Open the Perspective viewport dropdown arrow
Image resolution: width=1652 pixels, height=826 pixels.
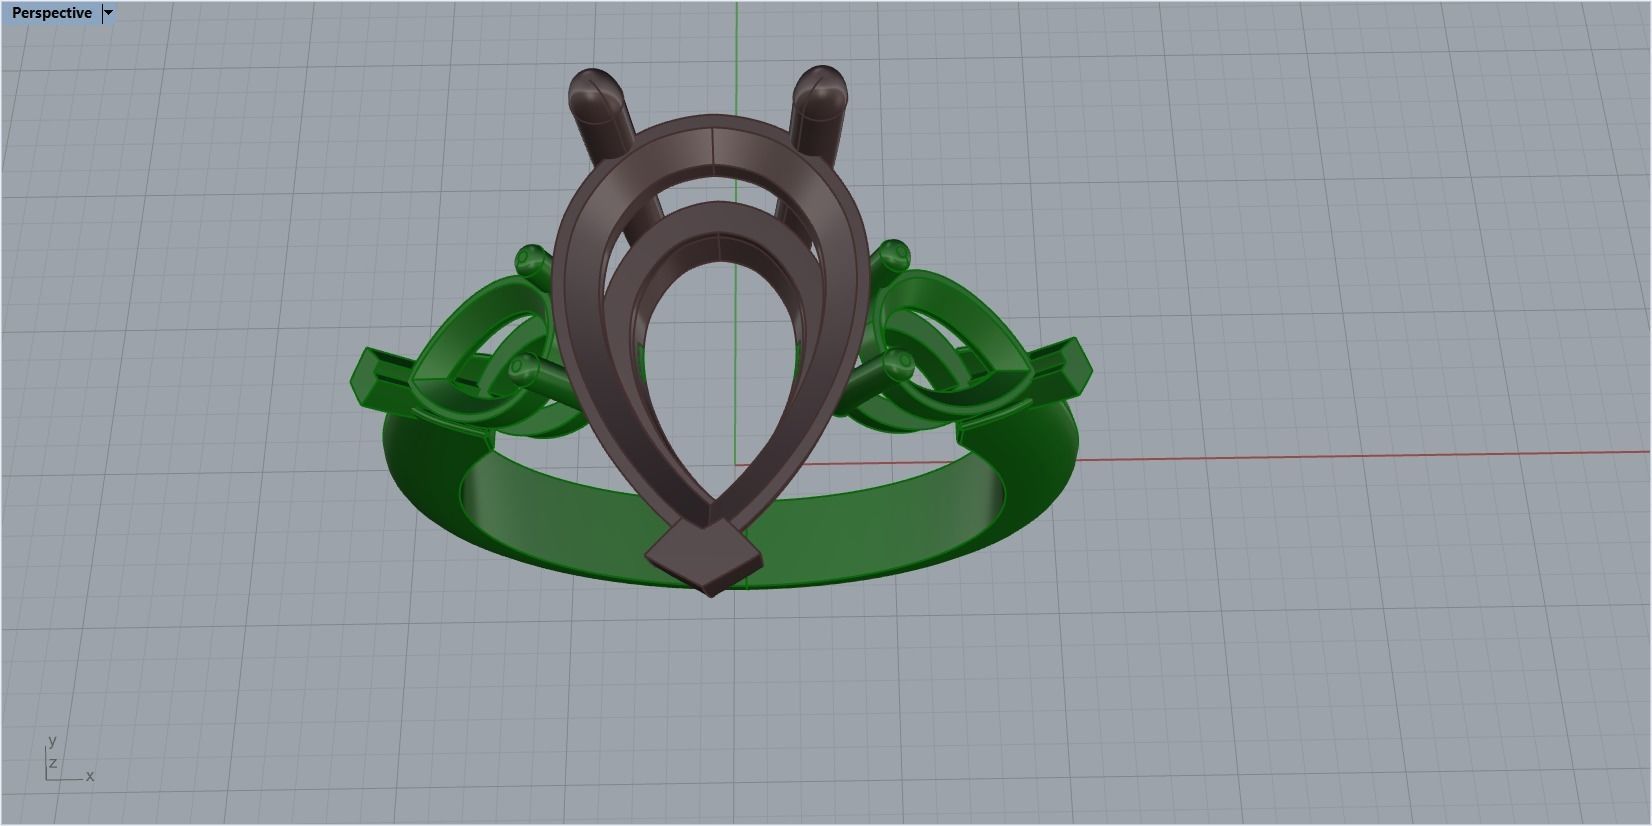[108, 13]
